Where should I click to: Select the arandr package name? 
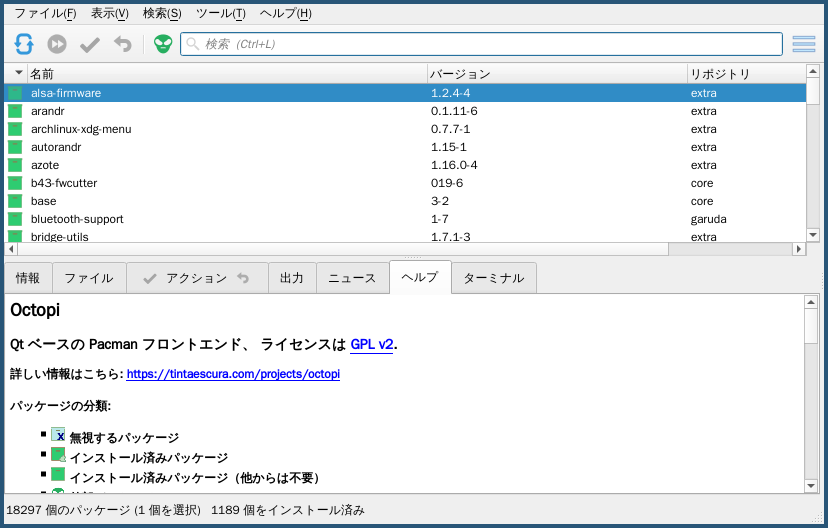coord(48,111)
